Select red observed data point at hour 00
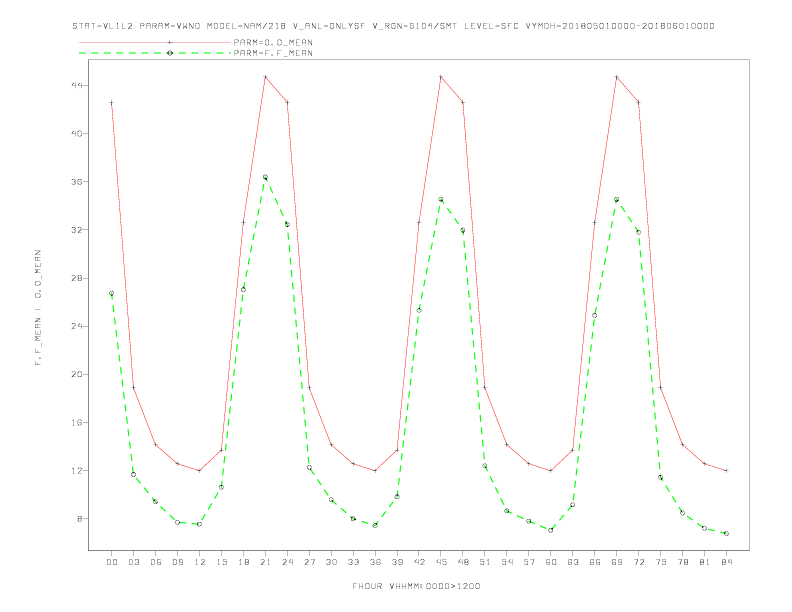This screenshot has height=612, width=792. pyautogui.click(x=112, y=103)
